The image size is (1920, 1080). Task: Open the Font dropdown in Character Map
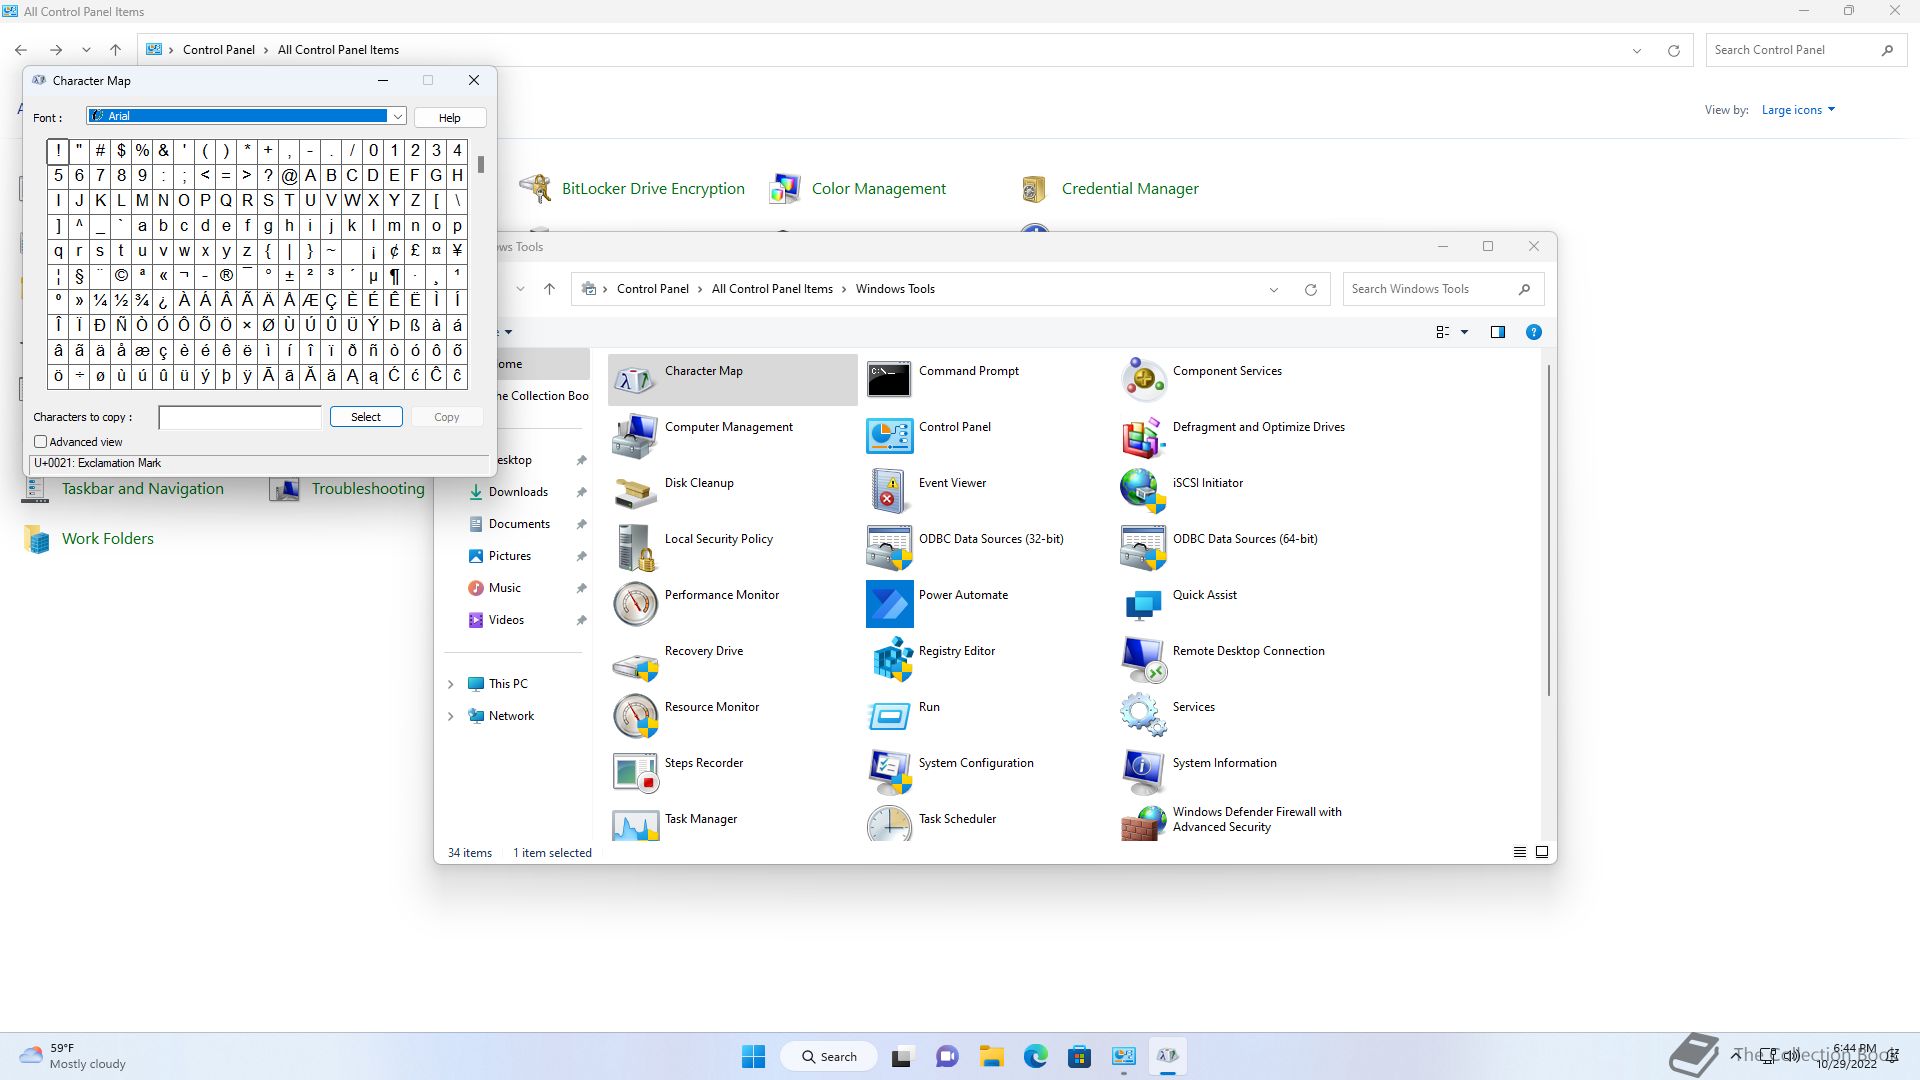point(397,117)
